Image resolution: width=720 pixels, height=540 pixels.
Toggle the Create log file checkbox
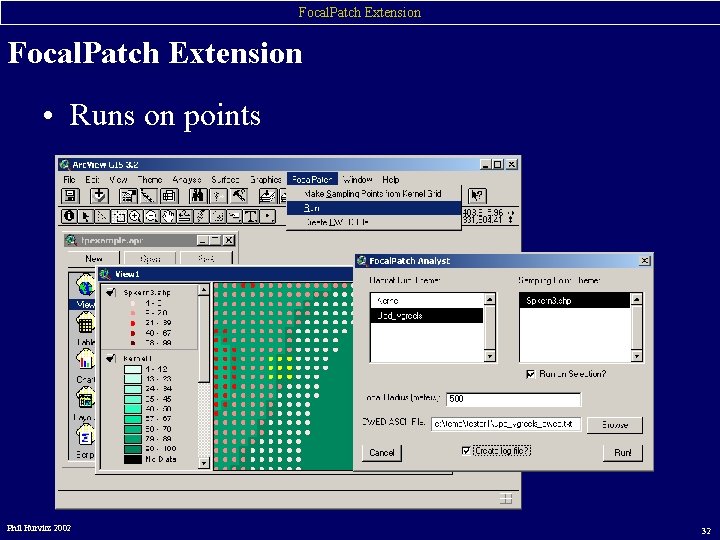(x=466, y=450)
